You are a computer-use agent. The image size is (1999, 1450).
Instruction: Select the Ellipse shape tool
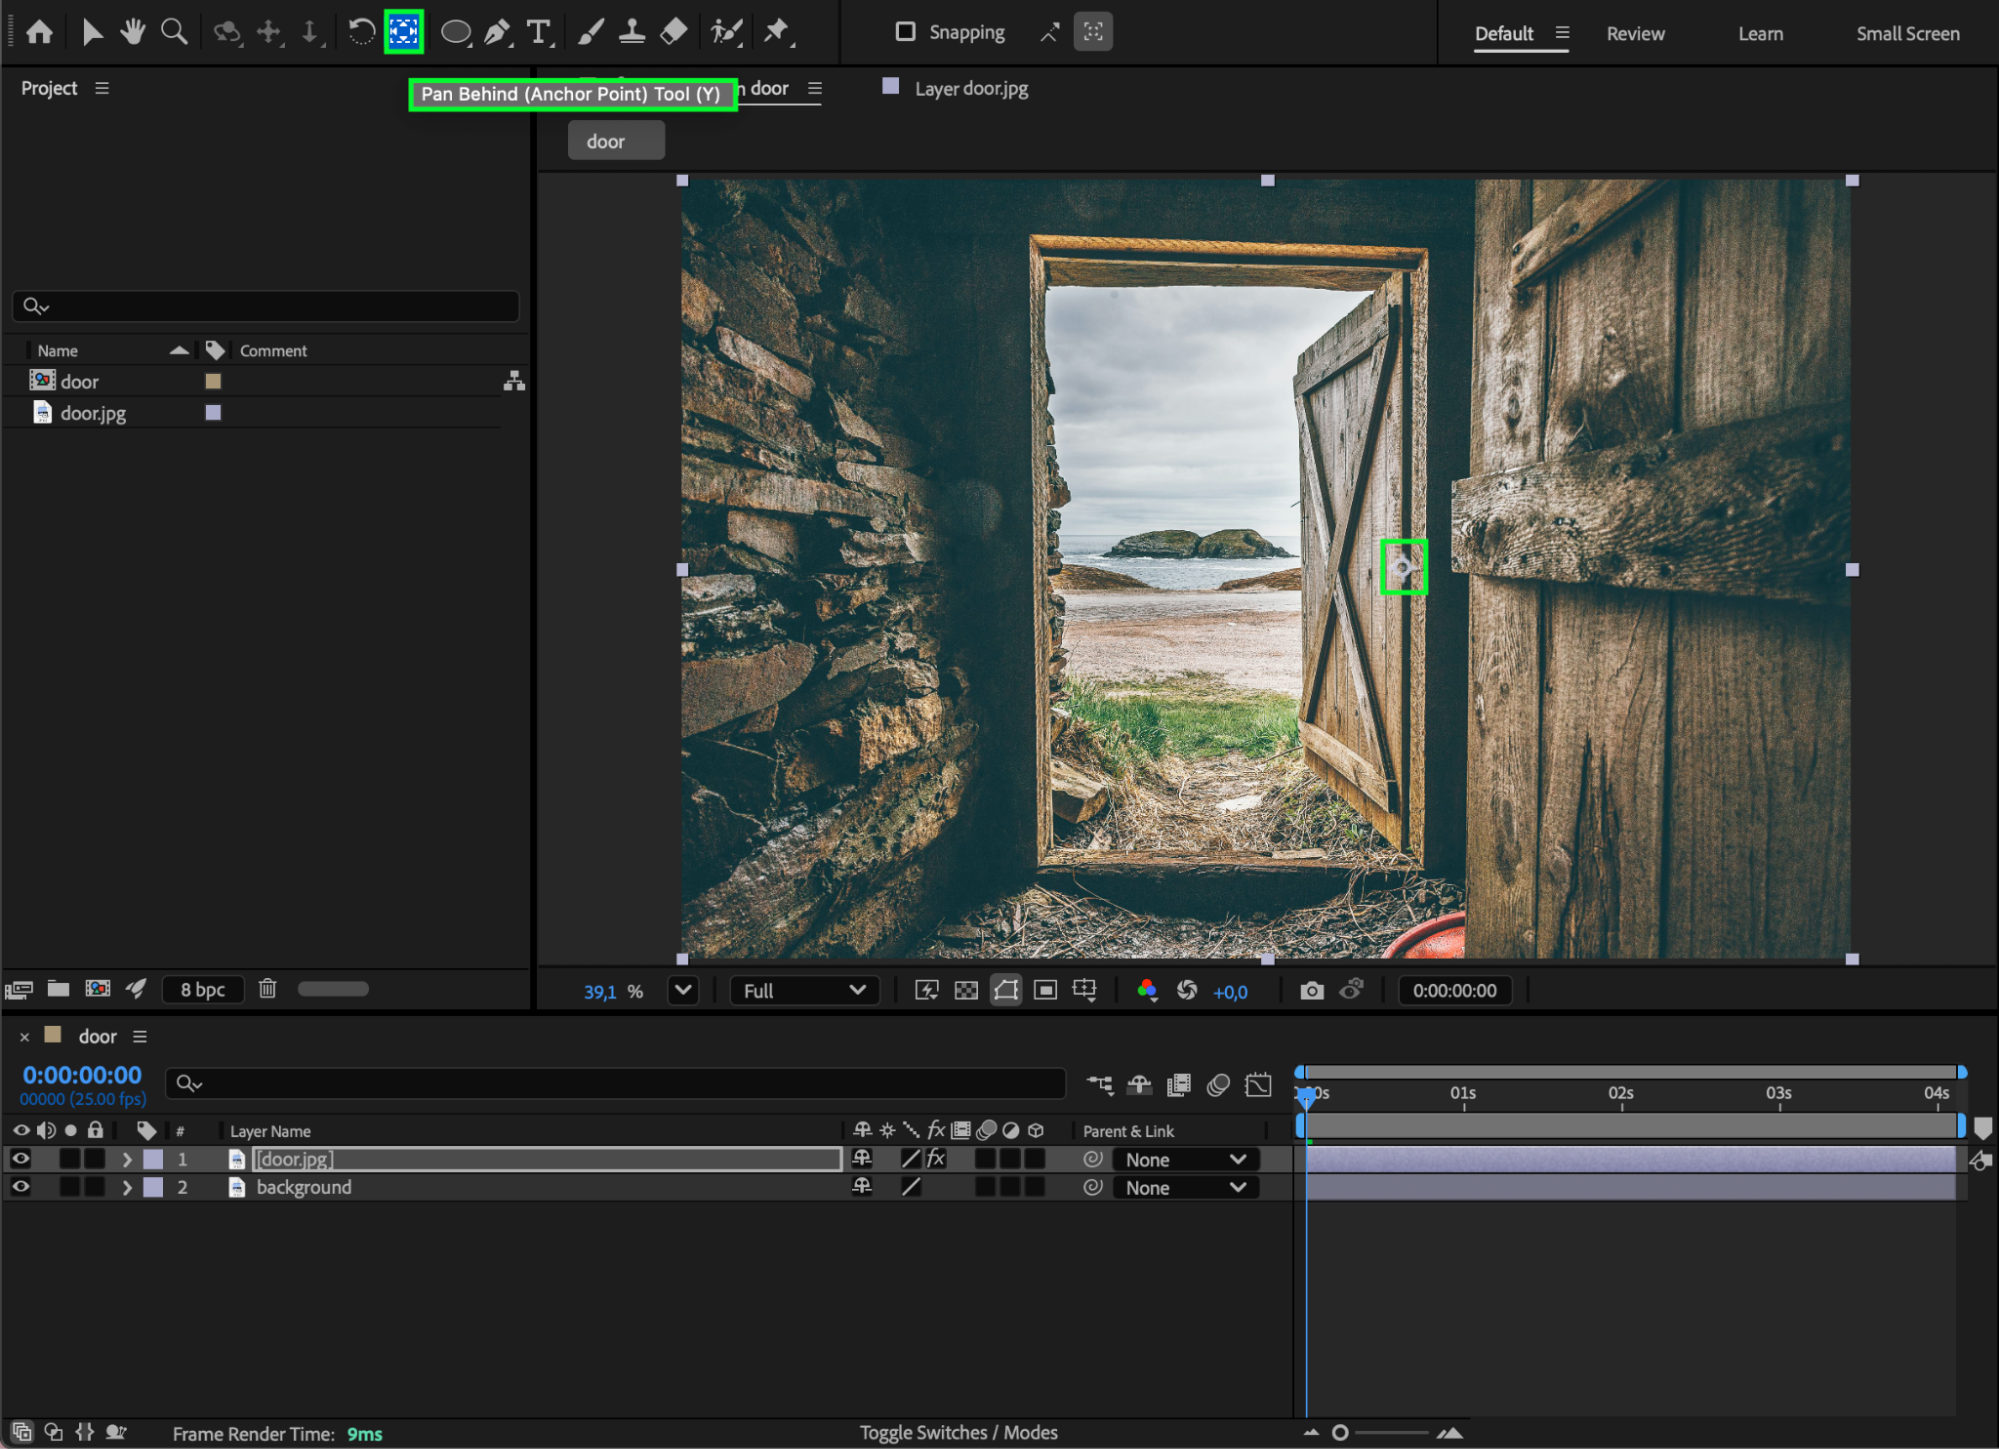click(455, 32)
